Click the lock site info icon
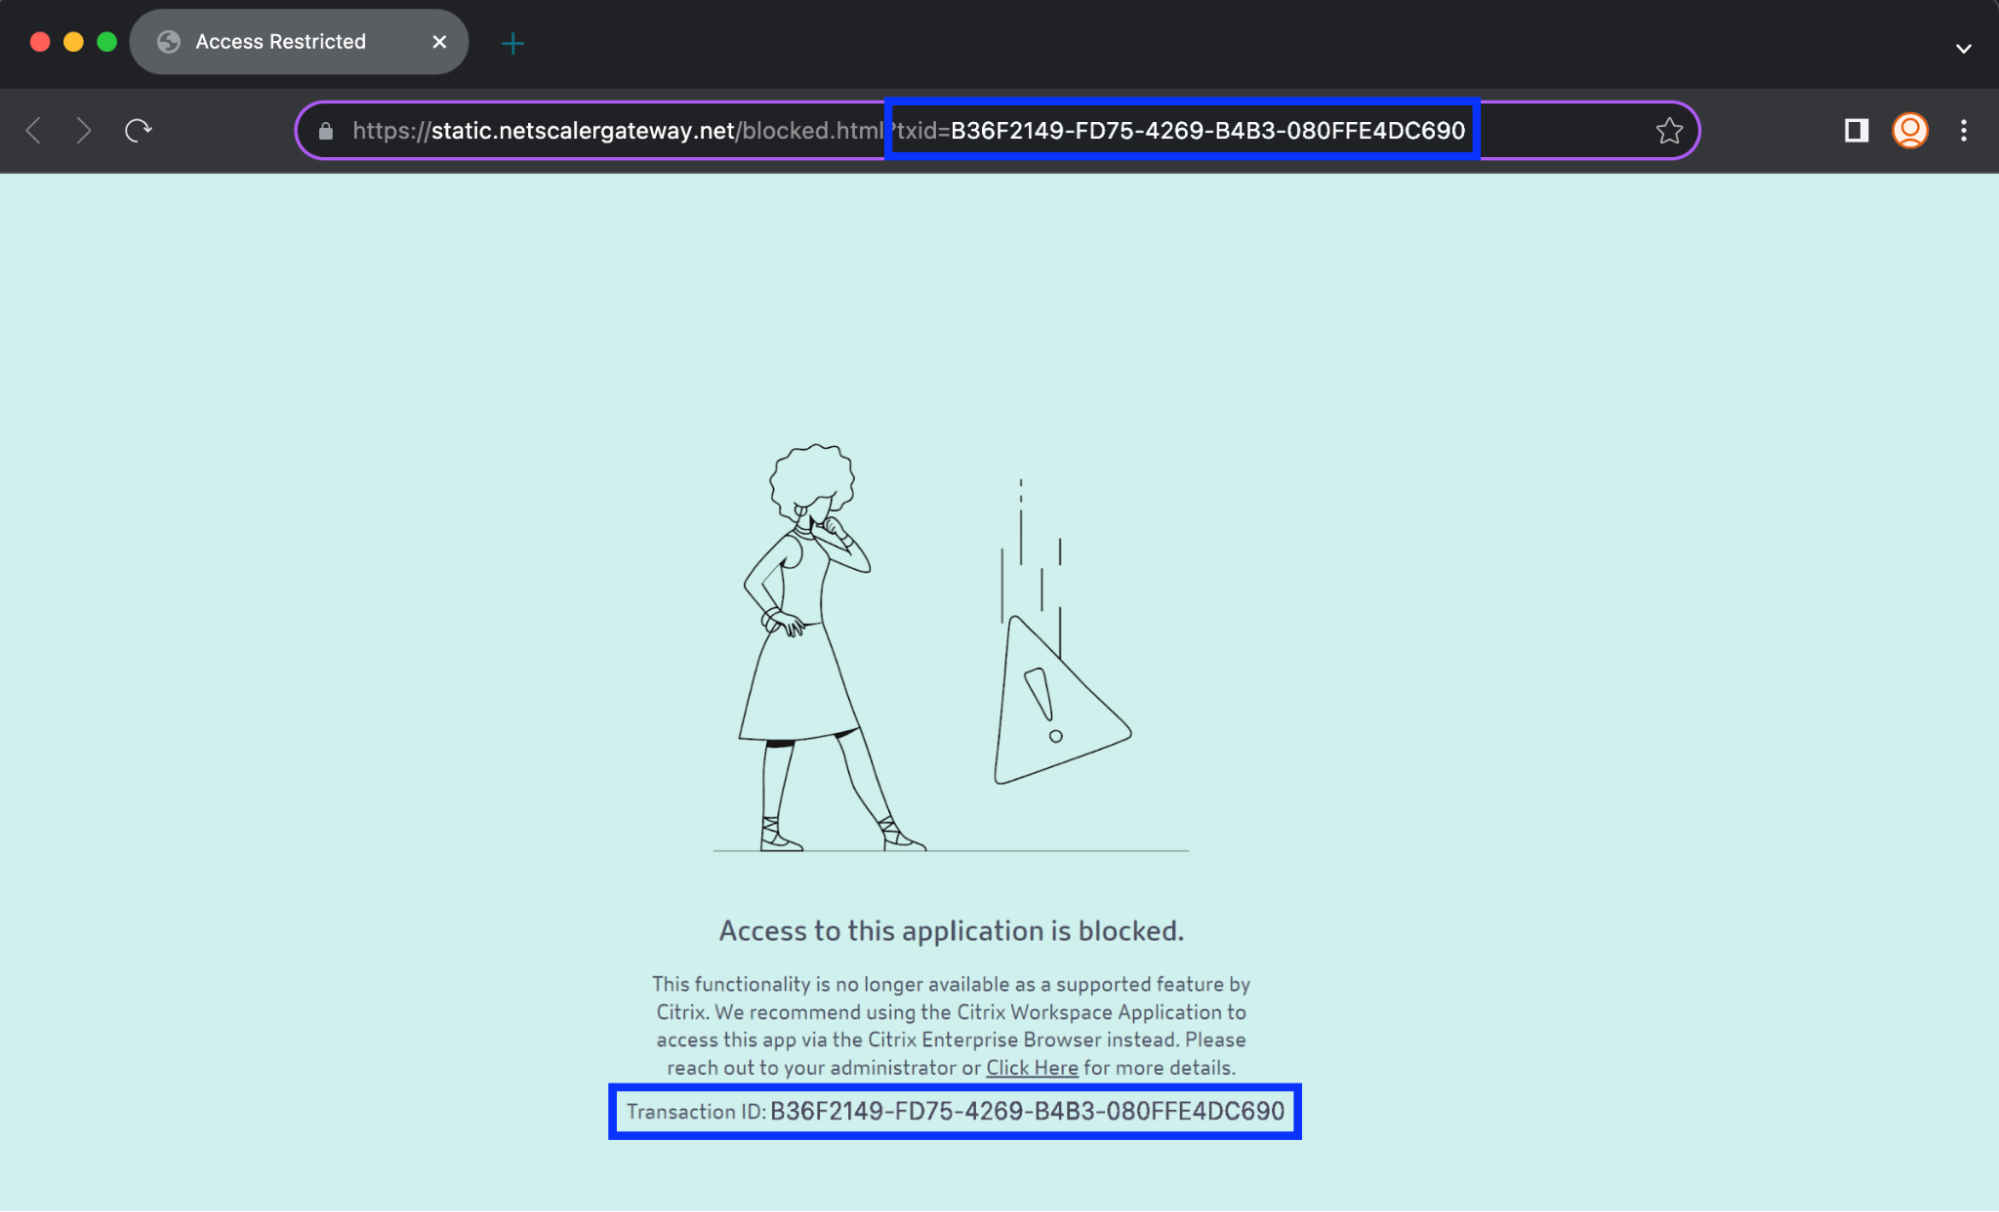 click(x=325, y=131)
